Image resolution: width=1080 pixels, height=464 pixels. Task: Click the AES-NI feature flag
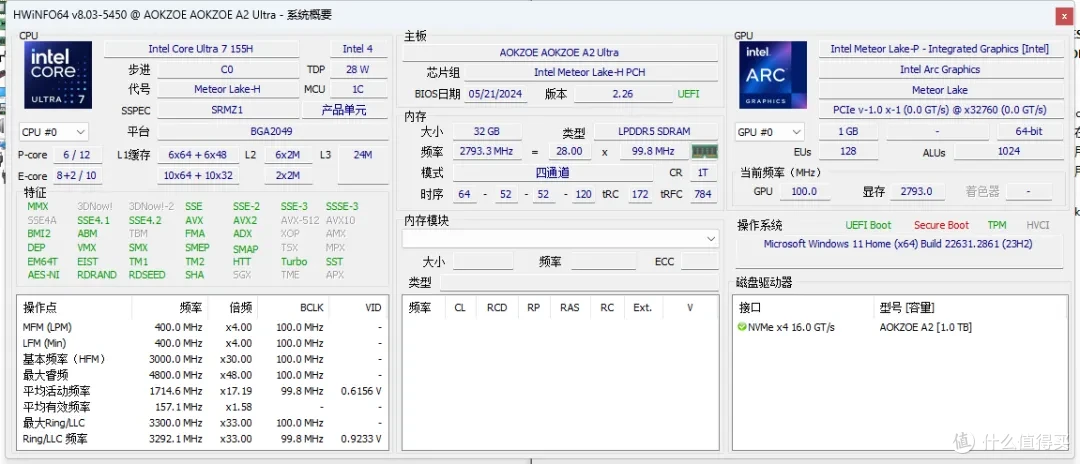43,275
